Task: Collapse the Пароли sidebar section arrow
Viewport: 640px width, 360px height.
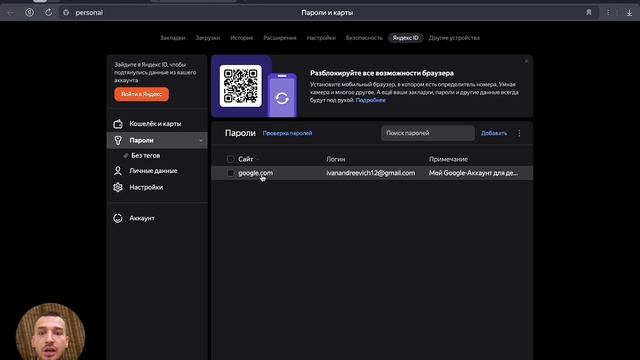Action: 201,140
